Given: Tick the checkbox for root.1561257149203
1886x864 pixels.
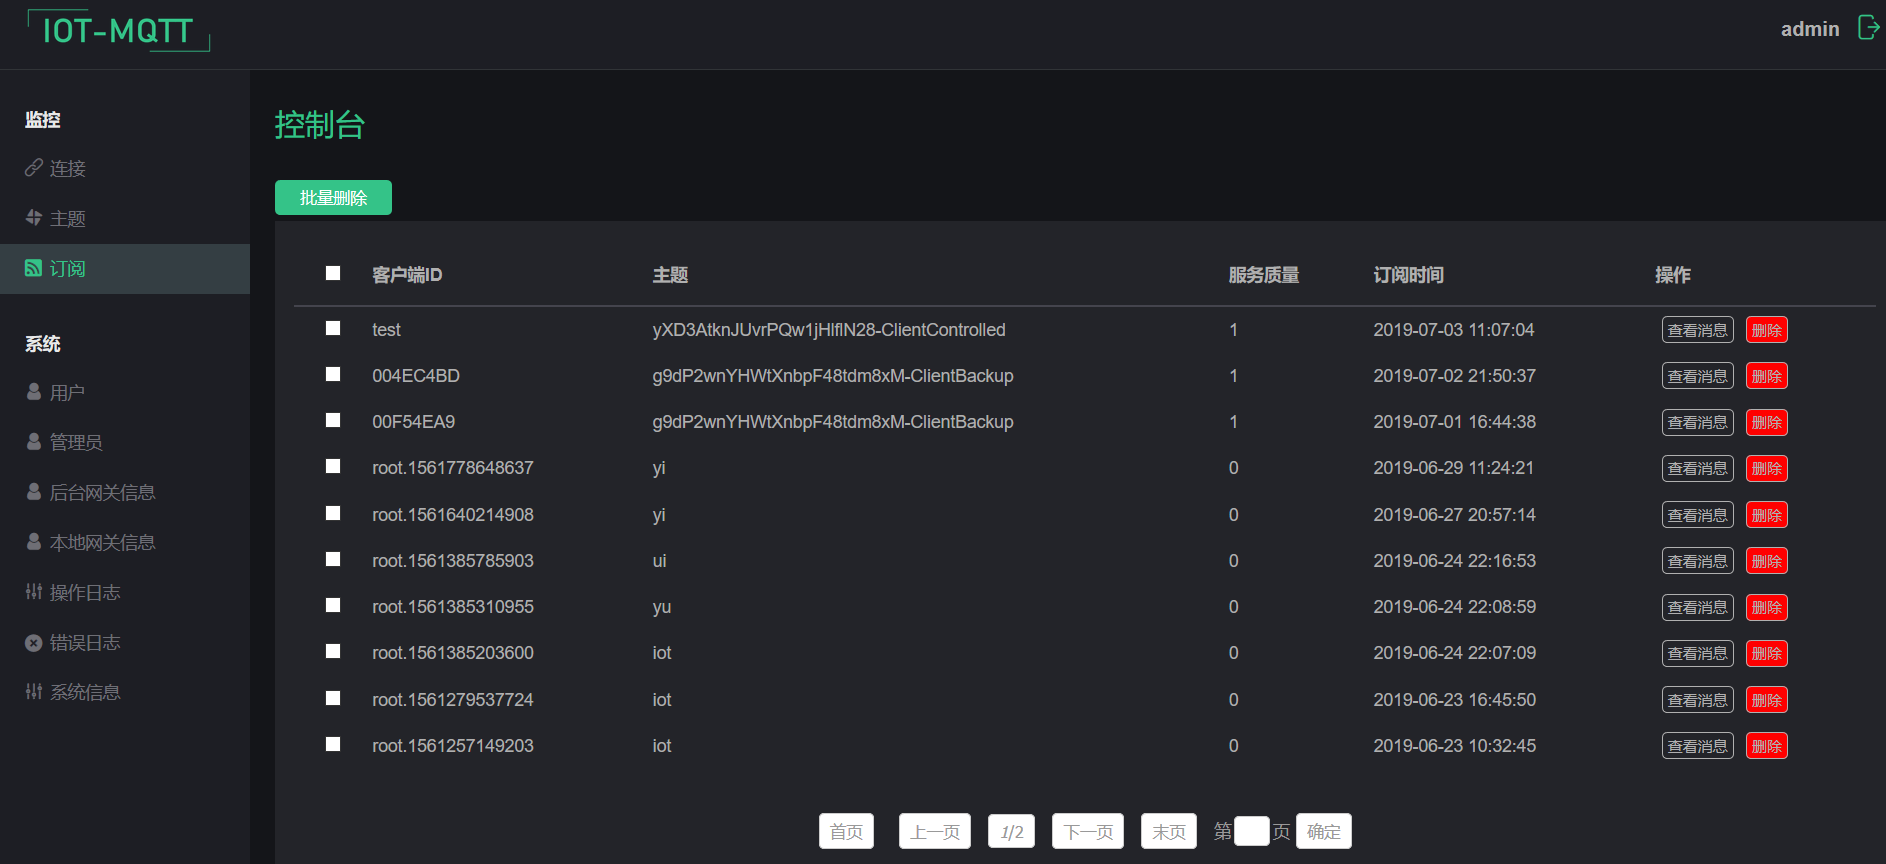Looking at the screenshot, I should click(x=333, y=745).
